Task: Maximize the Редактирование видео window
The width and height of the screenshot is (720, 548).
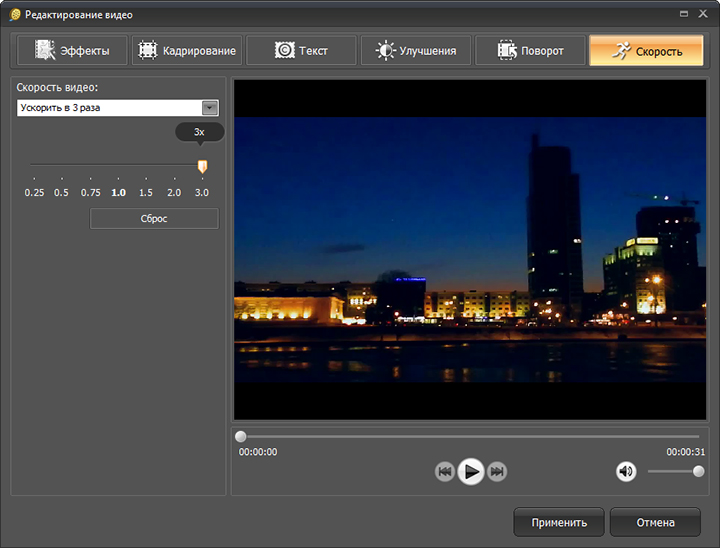Action: point(684,14)
